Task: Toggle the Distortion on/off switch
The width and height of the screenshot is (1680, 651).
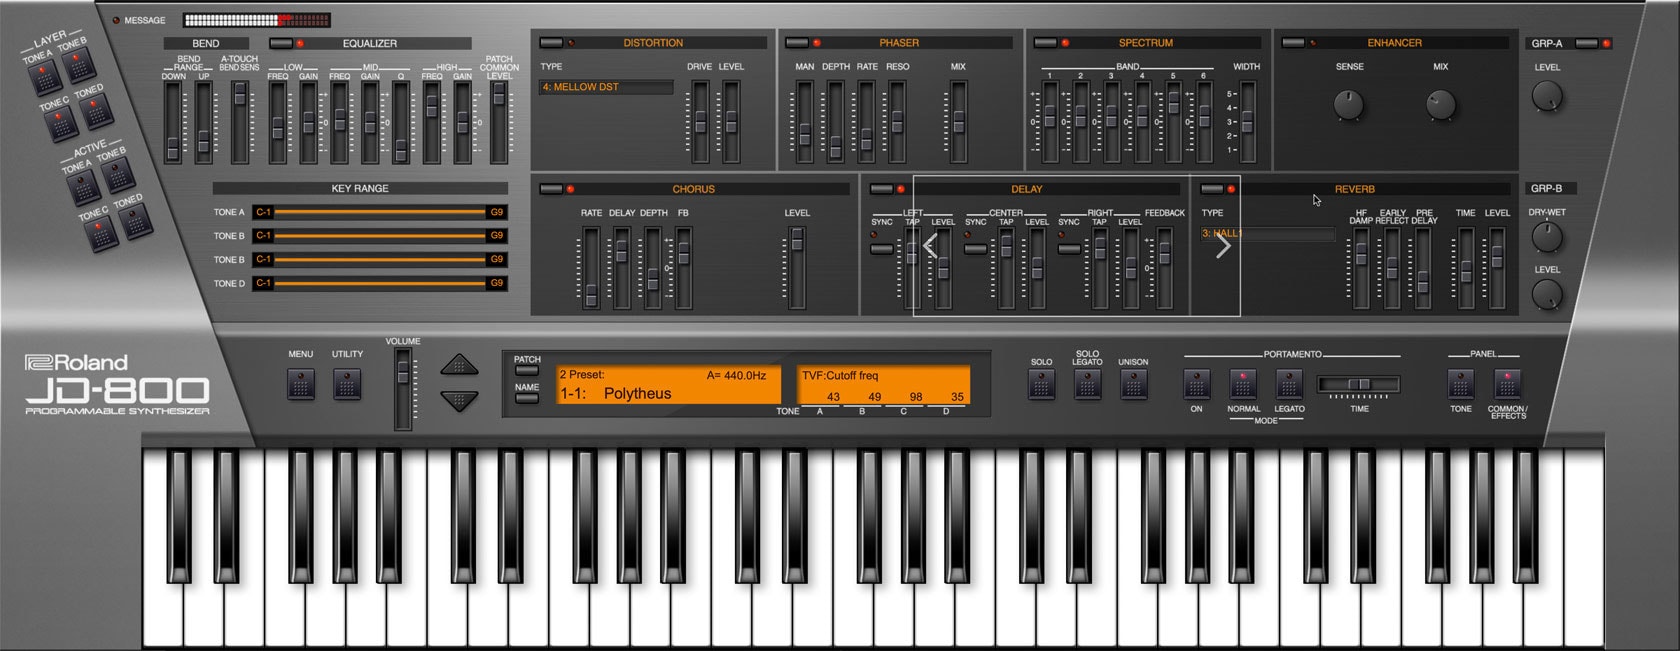Action: [x=551, y=43]
